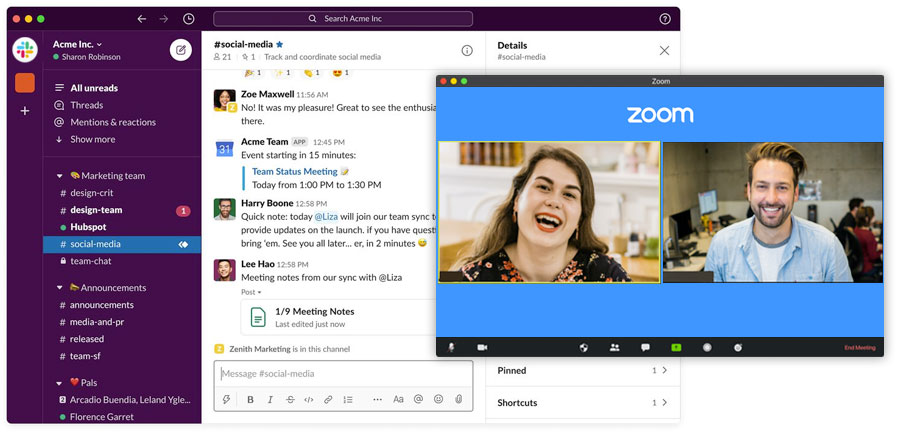Toggle italic formatting in message composer
The width and height of the screenshot is (900, 437).
(270, 400)
